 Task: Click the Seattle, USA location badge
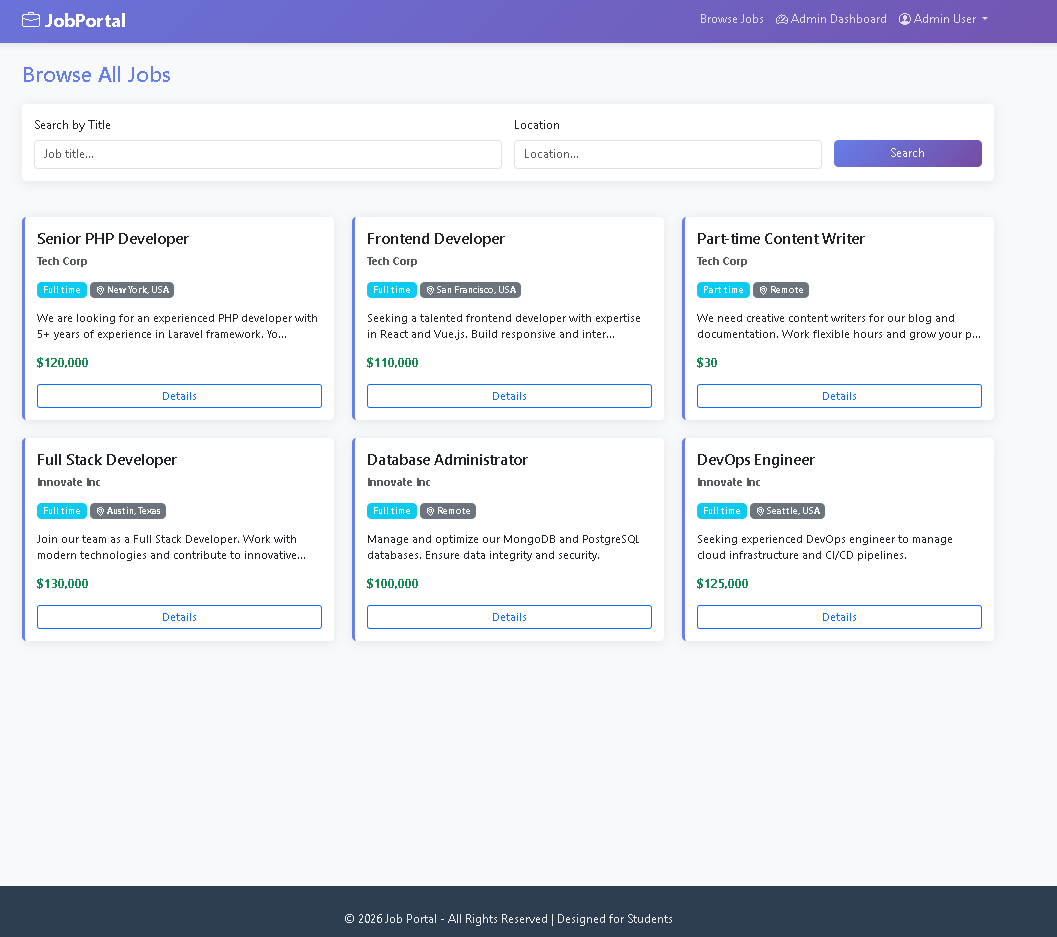coord(787,511)
